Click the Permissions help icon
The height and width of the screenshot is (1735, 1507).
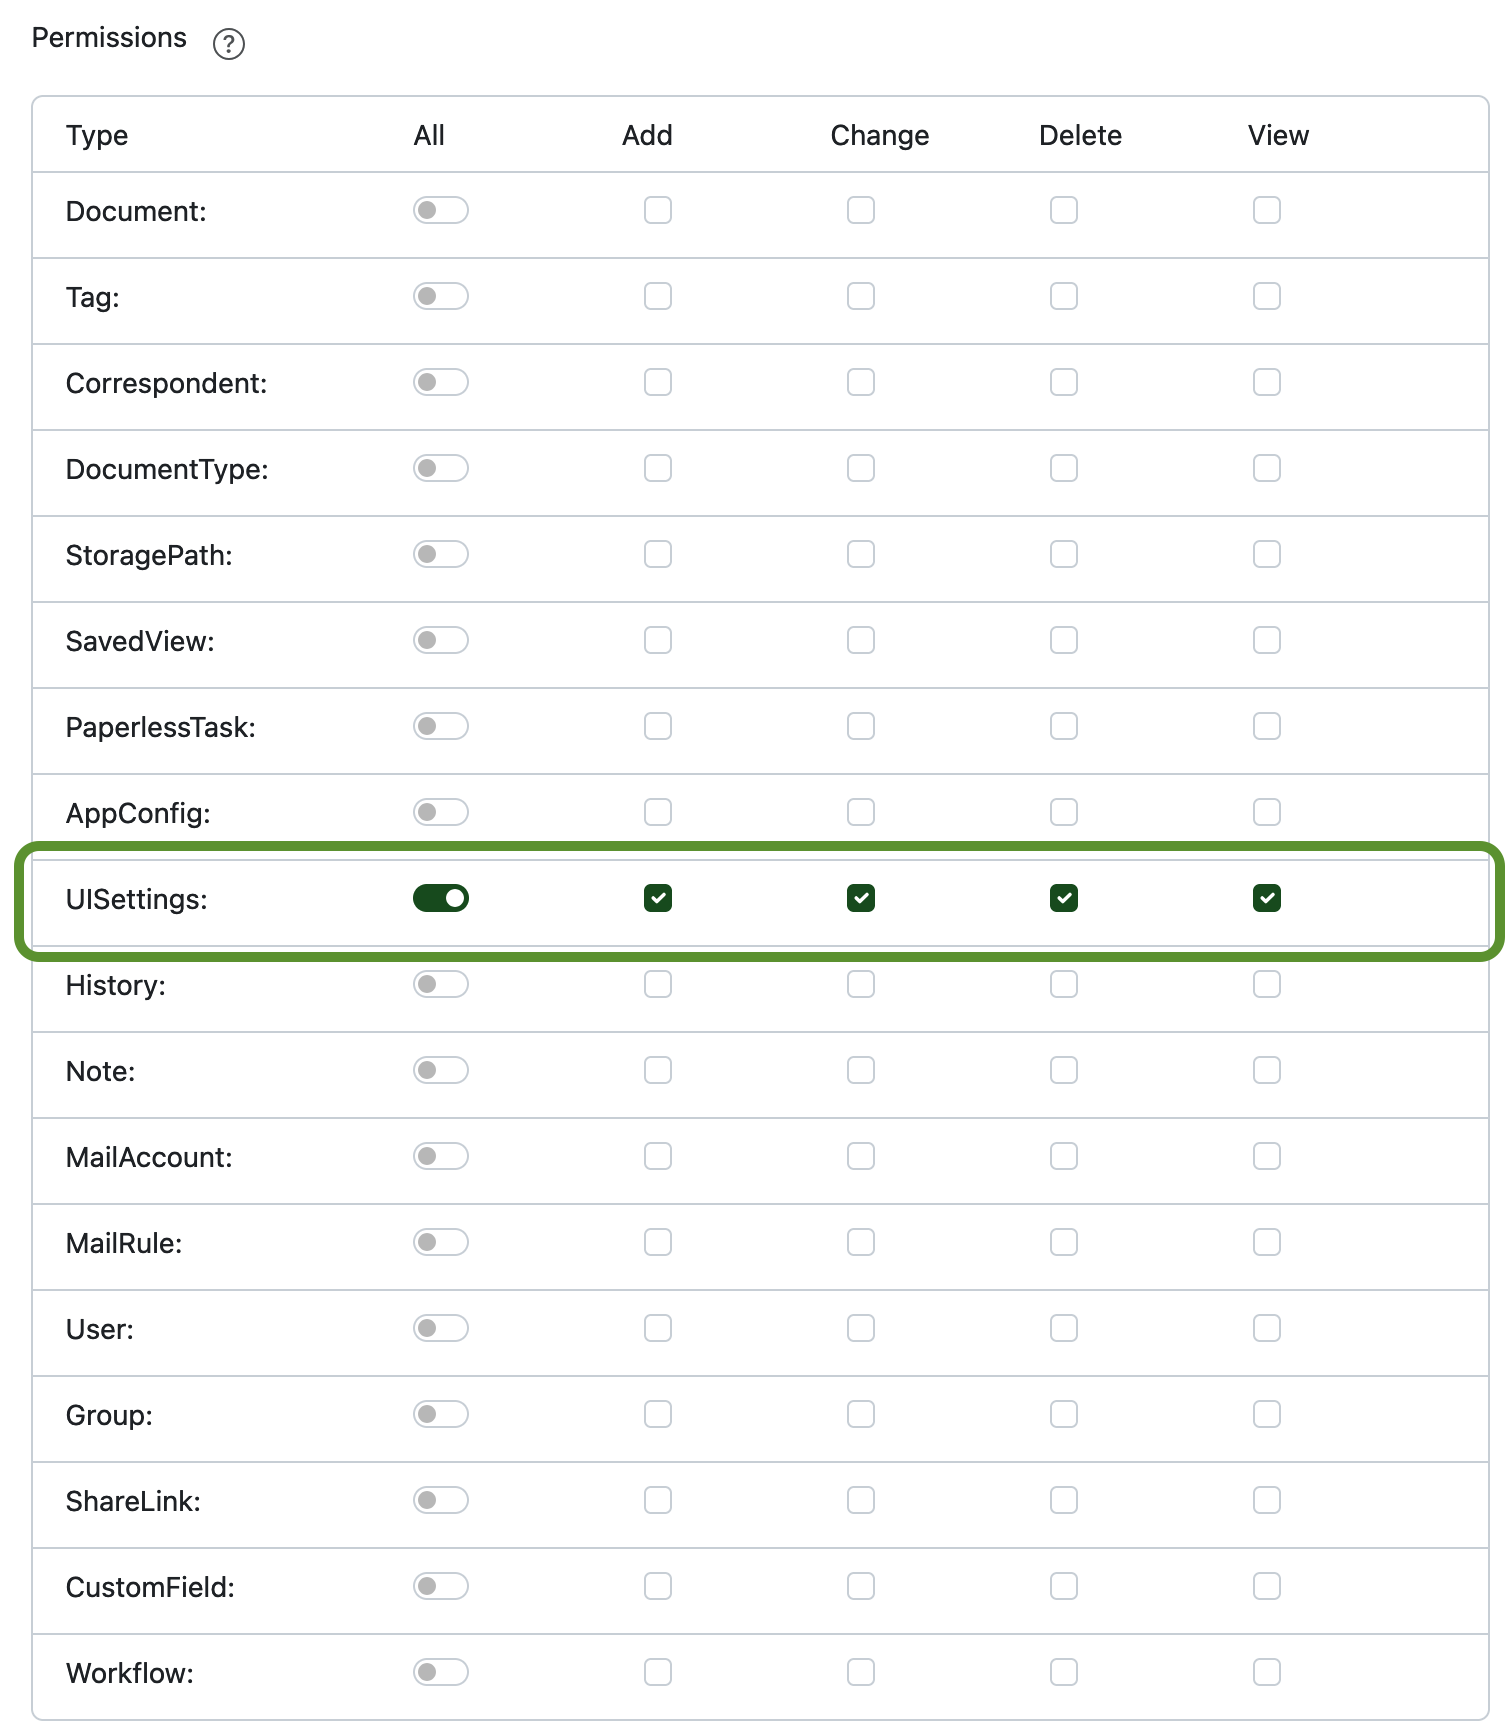coord(229,43)
